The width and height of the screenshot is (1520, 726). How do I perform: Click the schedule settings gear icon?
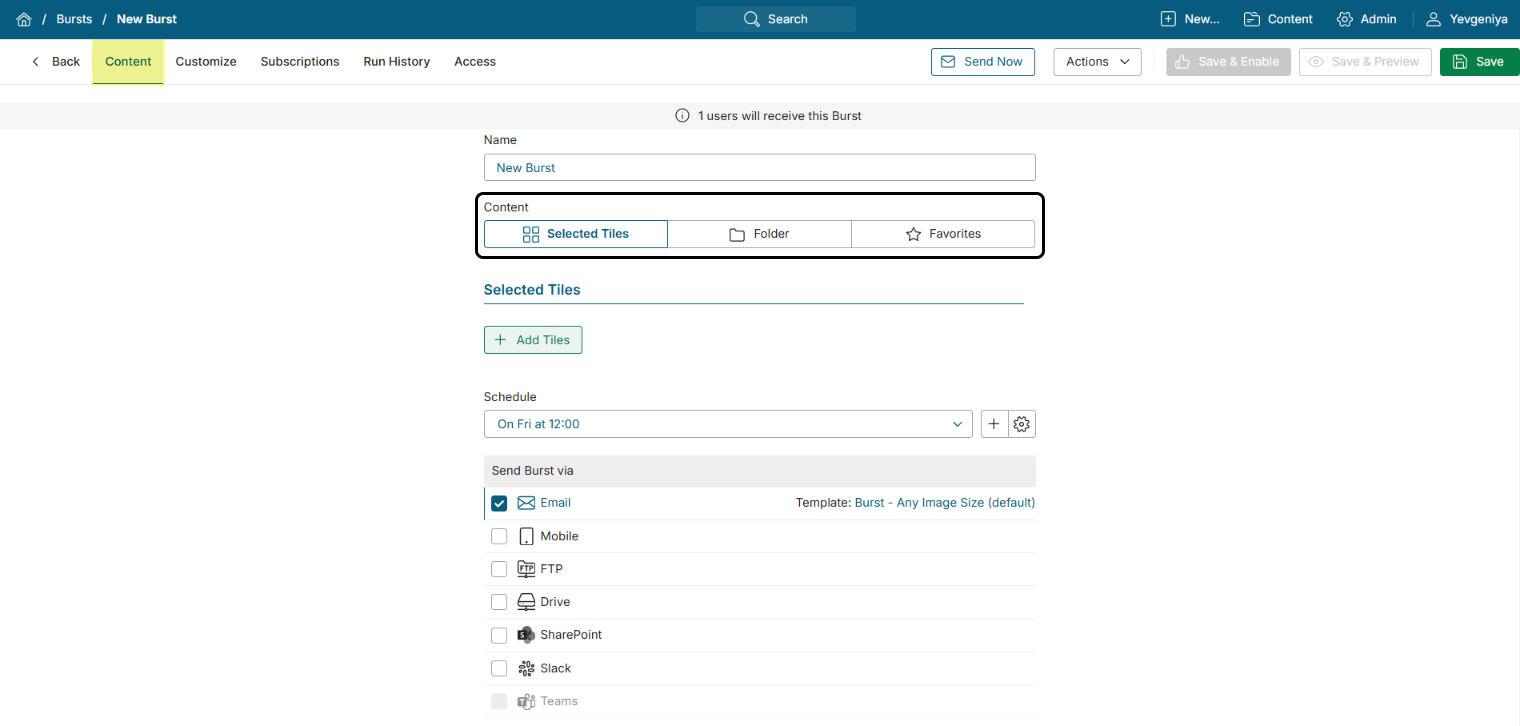point(1021,424)
